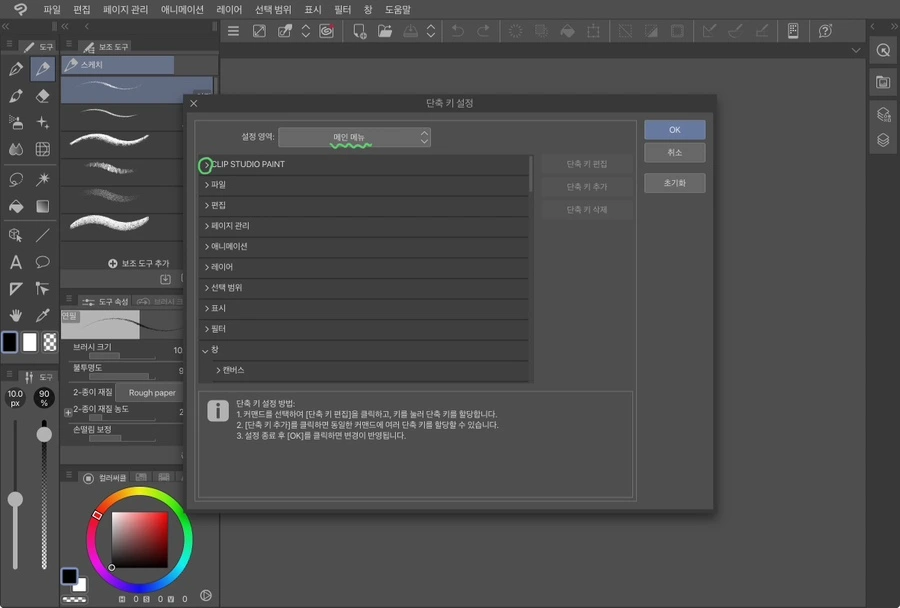Click the 단축 키 편집 button

[x=587, y=164]
